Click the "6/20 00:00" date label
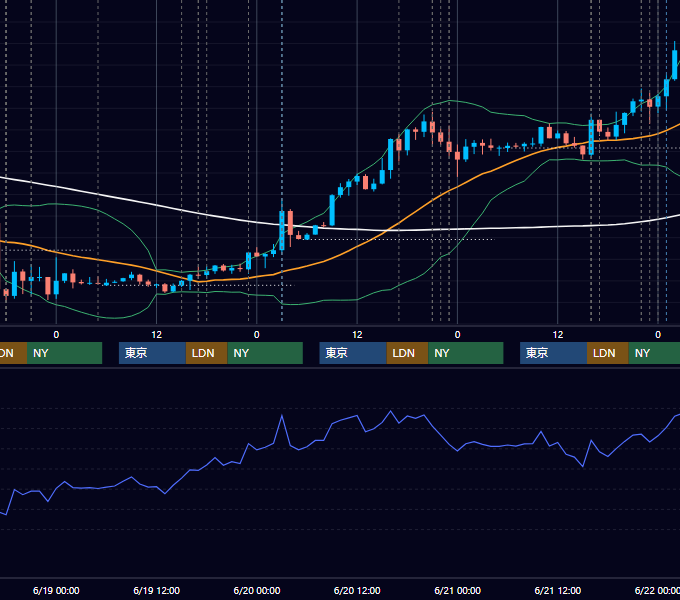Screen dimensions: 680x600 (257, 590)
